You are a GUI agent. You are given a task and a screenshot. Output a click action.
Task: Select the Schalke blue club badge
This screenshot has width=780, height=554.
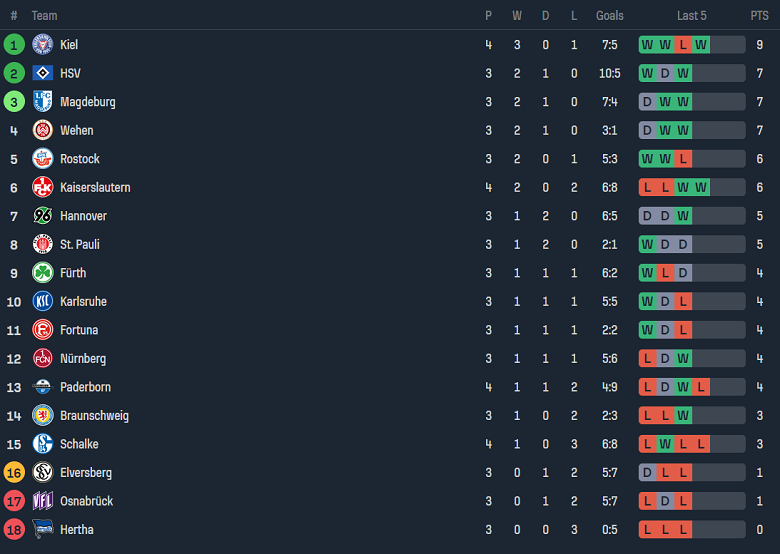tap(42, 444)
